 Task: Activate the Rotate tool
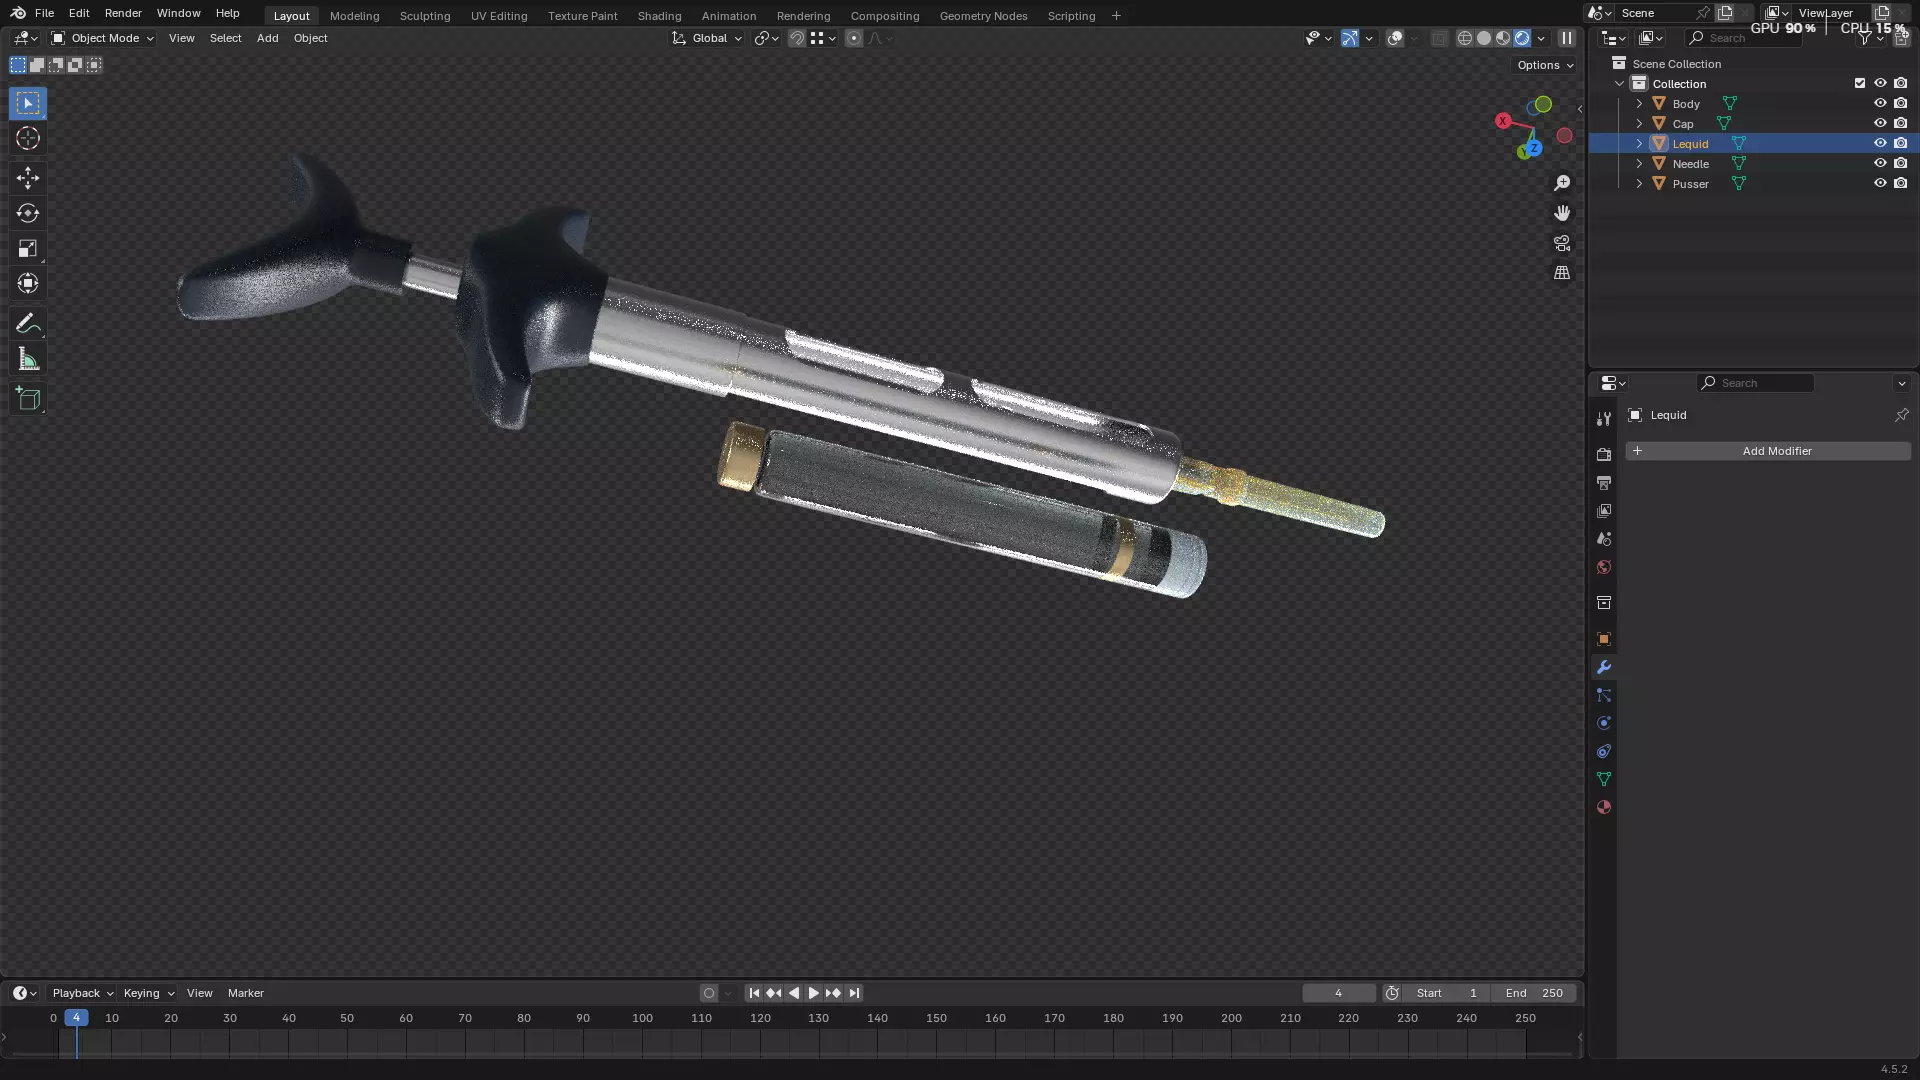click(28, 213)
